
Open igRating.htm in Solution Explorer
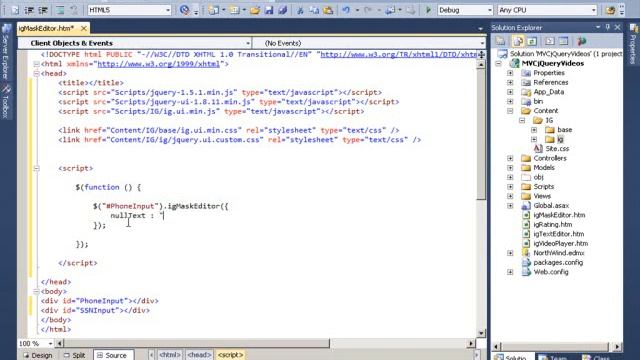(x=553, y=224)
